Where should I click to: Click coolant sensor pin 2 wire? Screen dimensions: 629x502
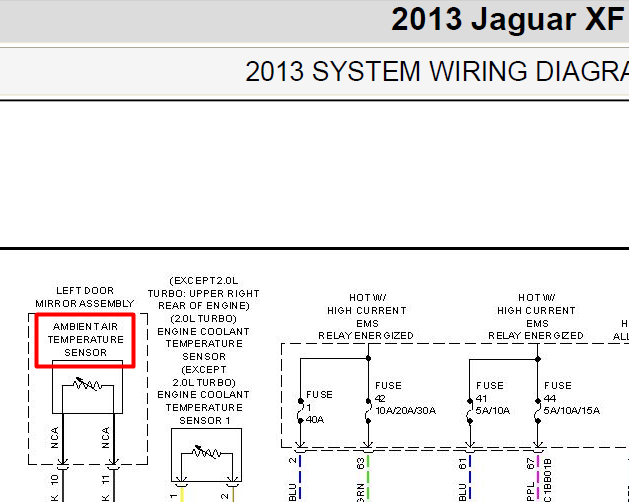pyautogui.click(x=233, y=493)
